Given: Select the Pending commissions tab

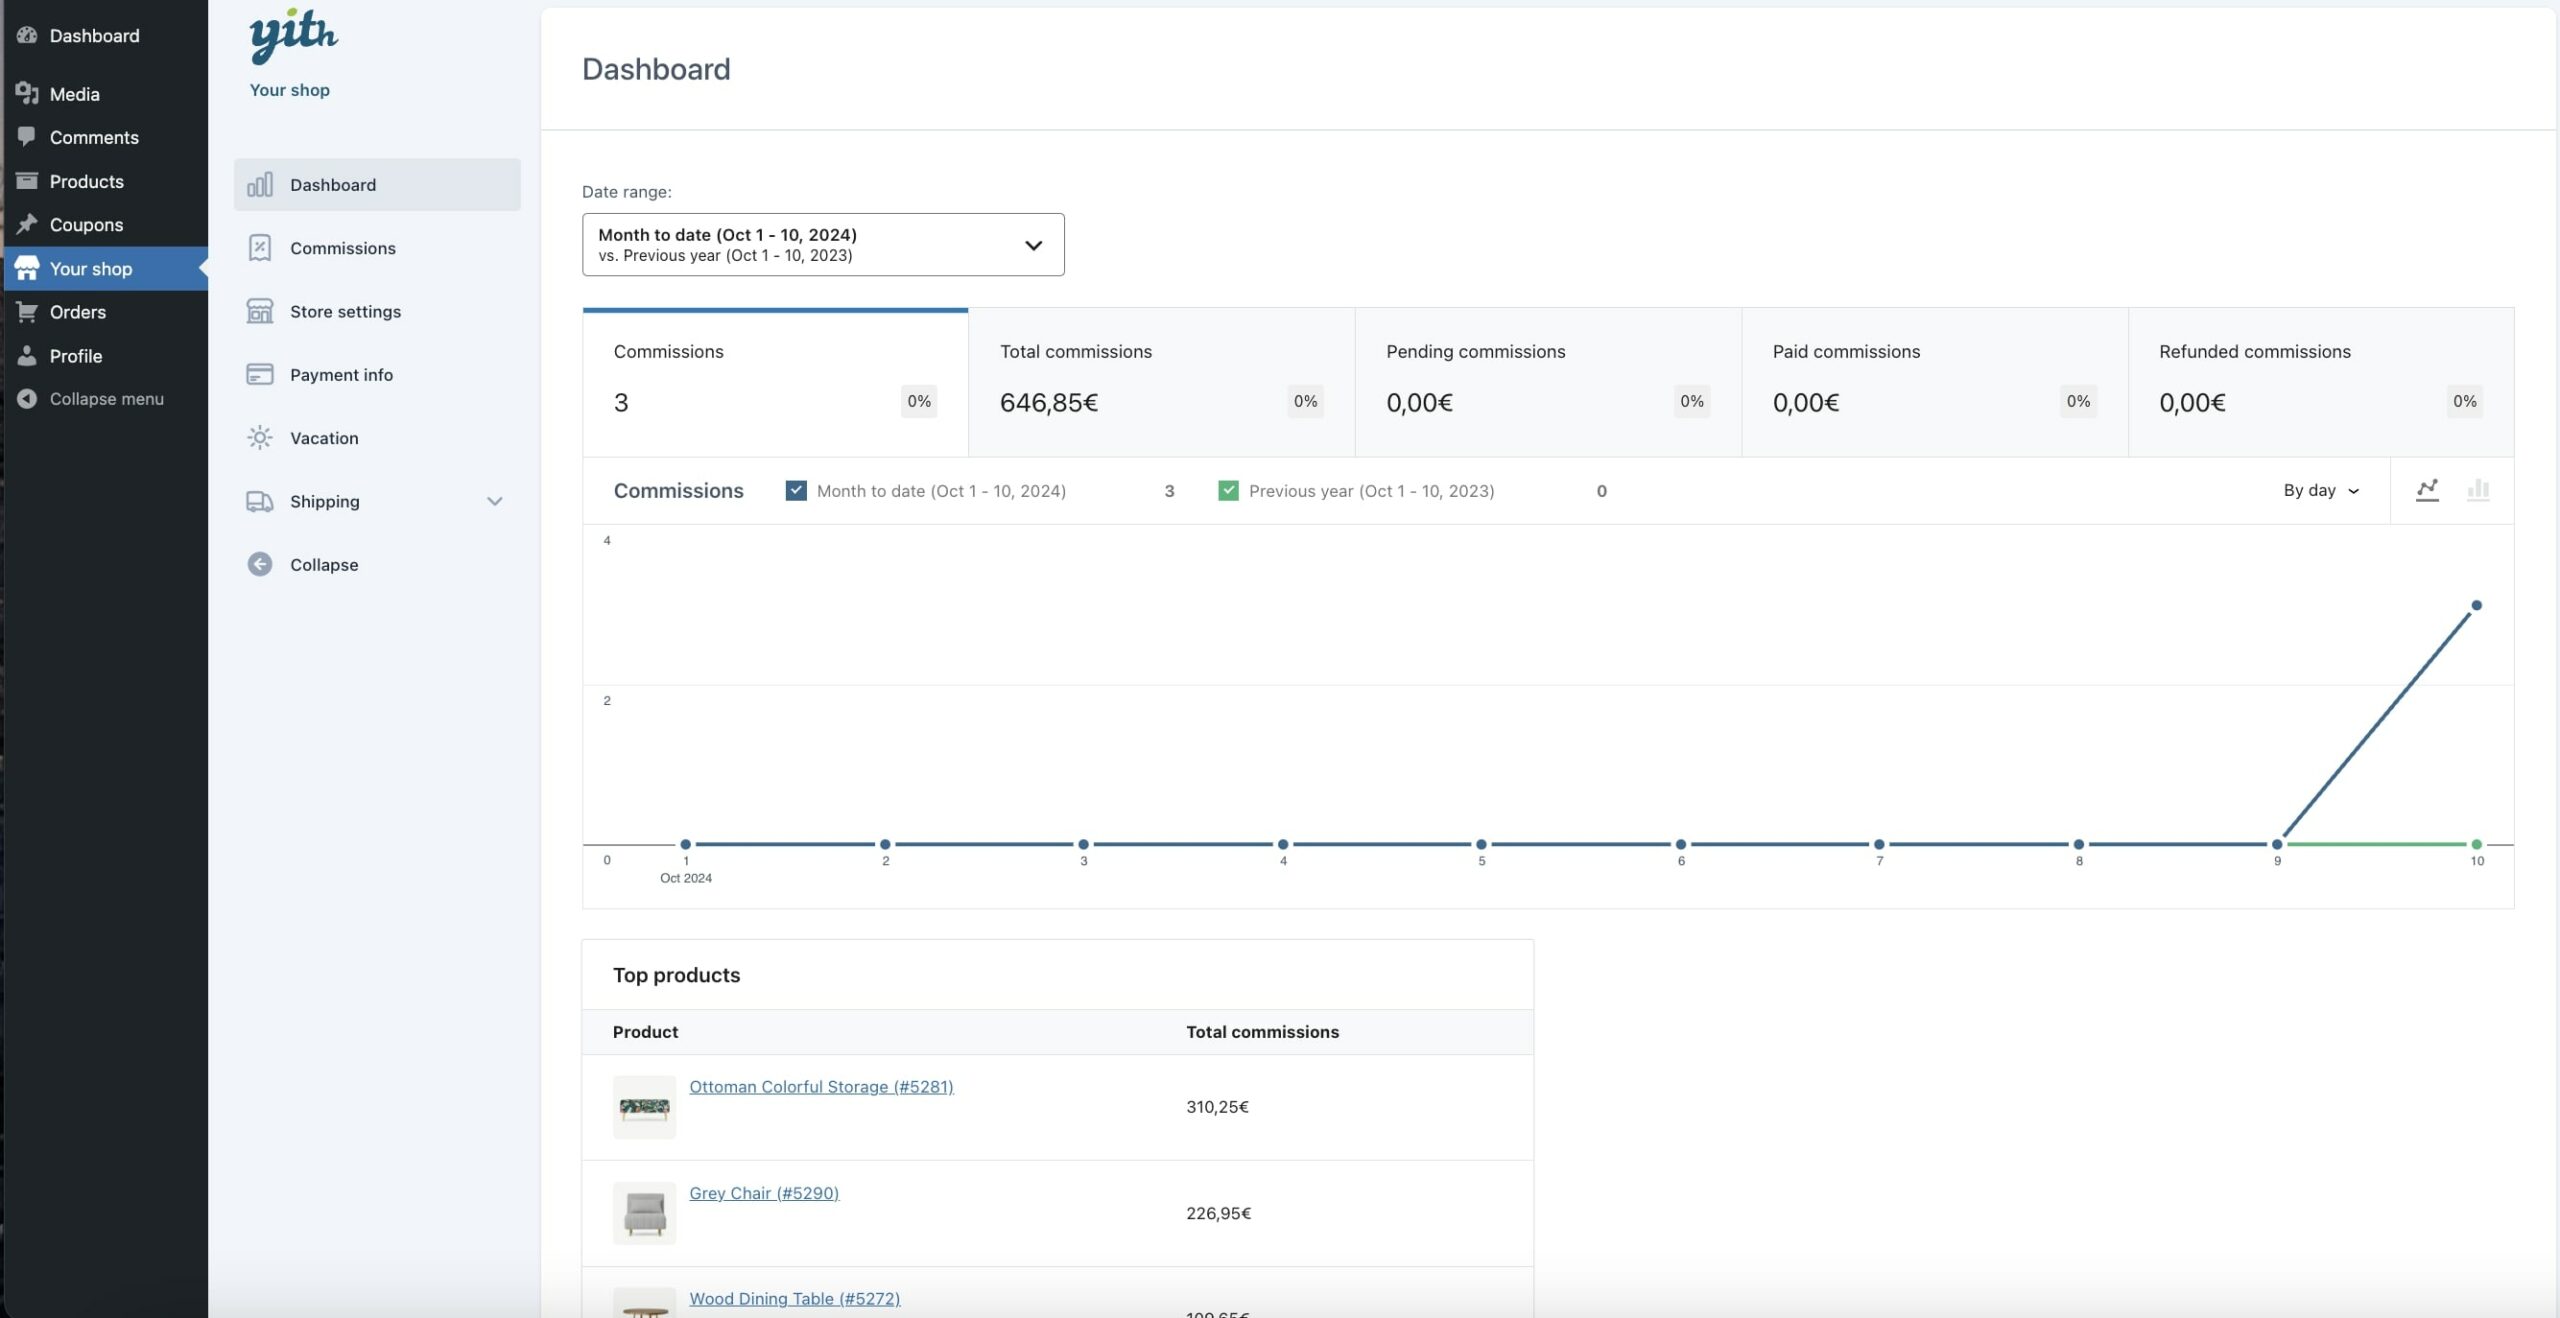Looking at the screenshot, I should [x=1548, y=382].
